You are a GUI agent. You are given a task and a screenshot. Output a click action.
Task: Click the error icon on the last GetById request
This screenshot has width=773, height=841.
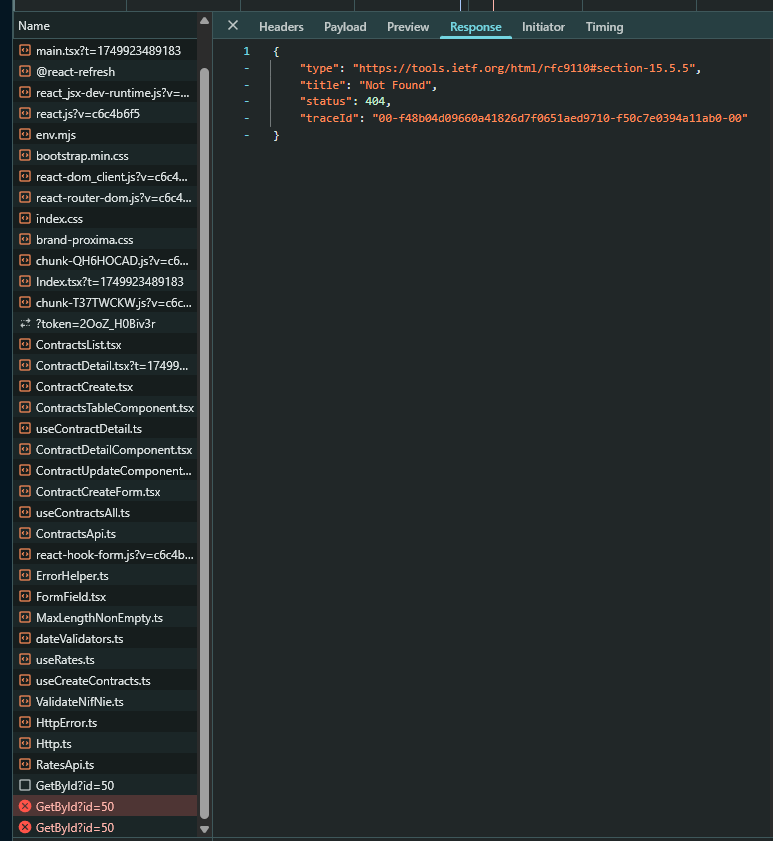click(x=25, y=828)
